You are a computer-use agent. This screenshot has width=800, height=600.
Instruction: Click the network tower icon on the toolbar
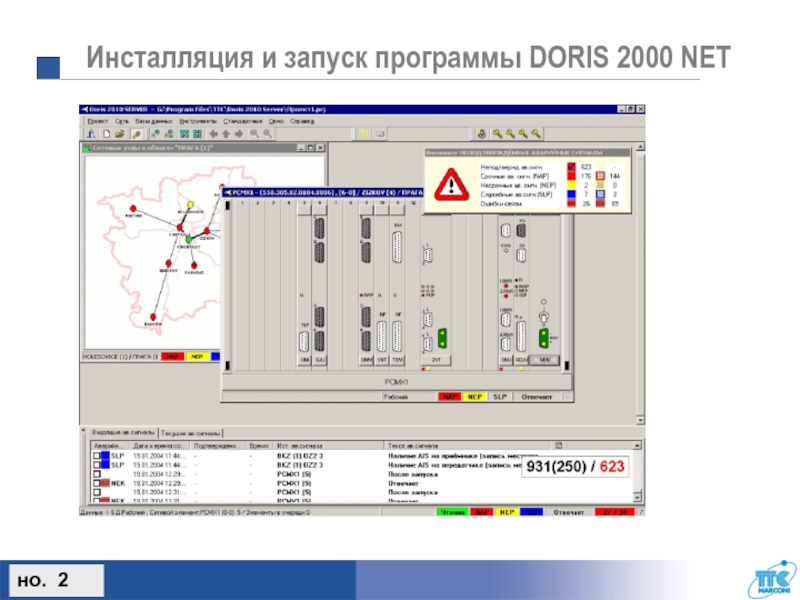(x=91, y=134)
